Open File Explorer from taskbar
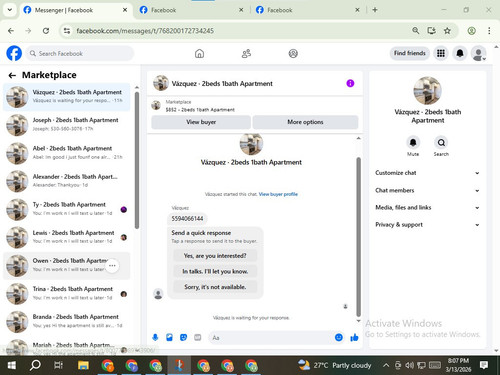500x375 pixels. (x=83, y=365)
